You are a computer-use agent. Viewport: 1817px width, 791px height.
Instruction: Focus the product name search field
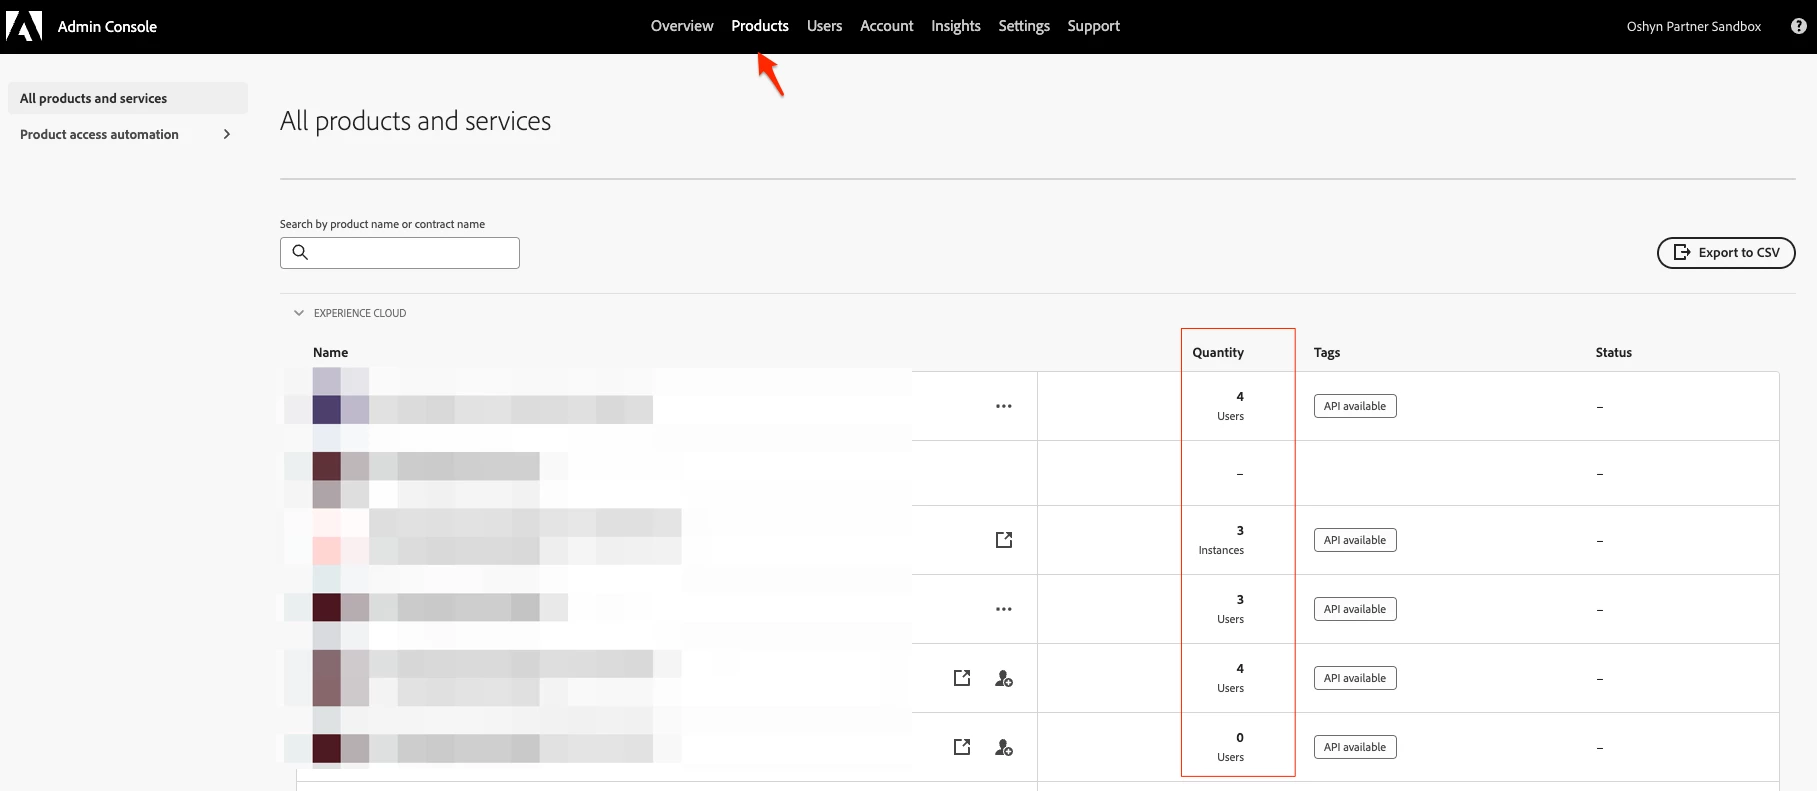(x=400, y=253)
